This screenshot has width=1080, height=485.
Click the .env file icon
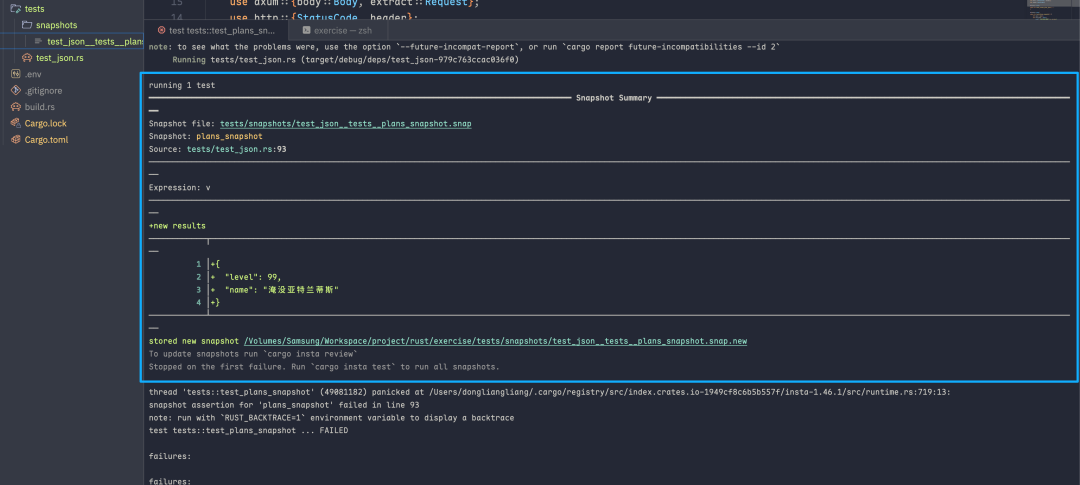pos(15,74)
